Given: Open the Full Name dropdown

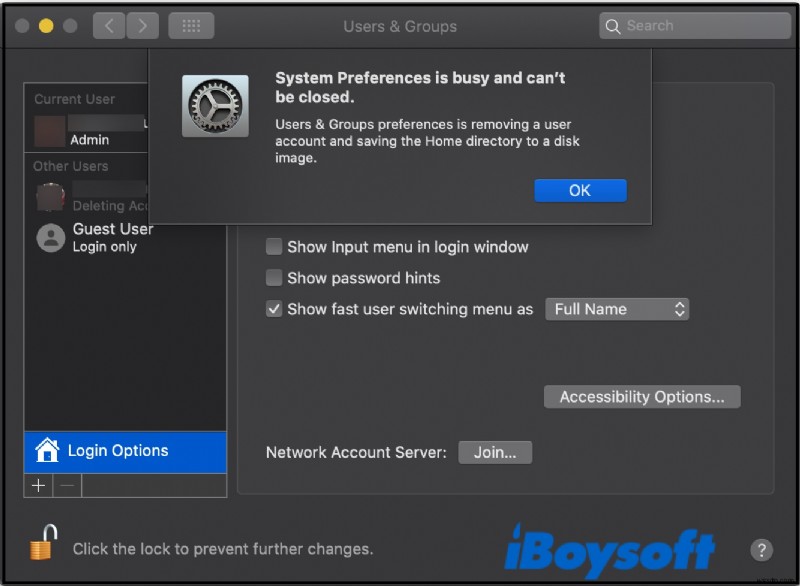Looking at the screenshot, I should 616,309.
